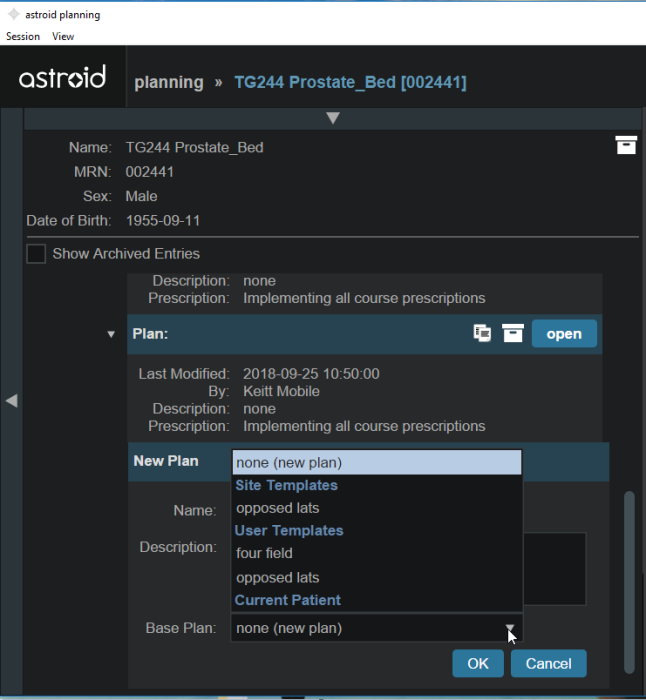Viewport: 646px width, 700px height.
Task: Confirm new plan with OK button
Action: [478, 663]
